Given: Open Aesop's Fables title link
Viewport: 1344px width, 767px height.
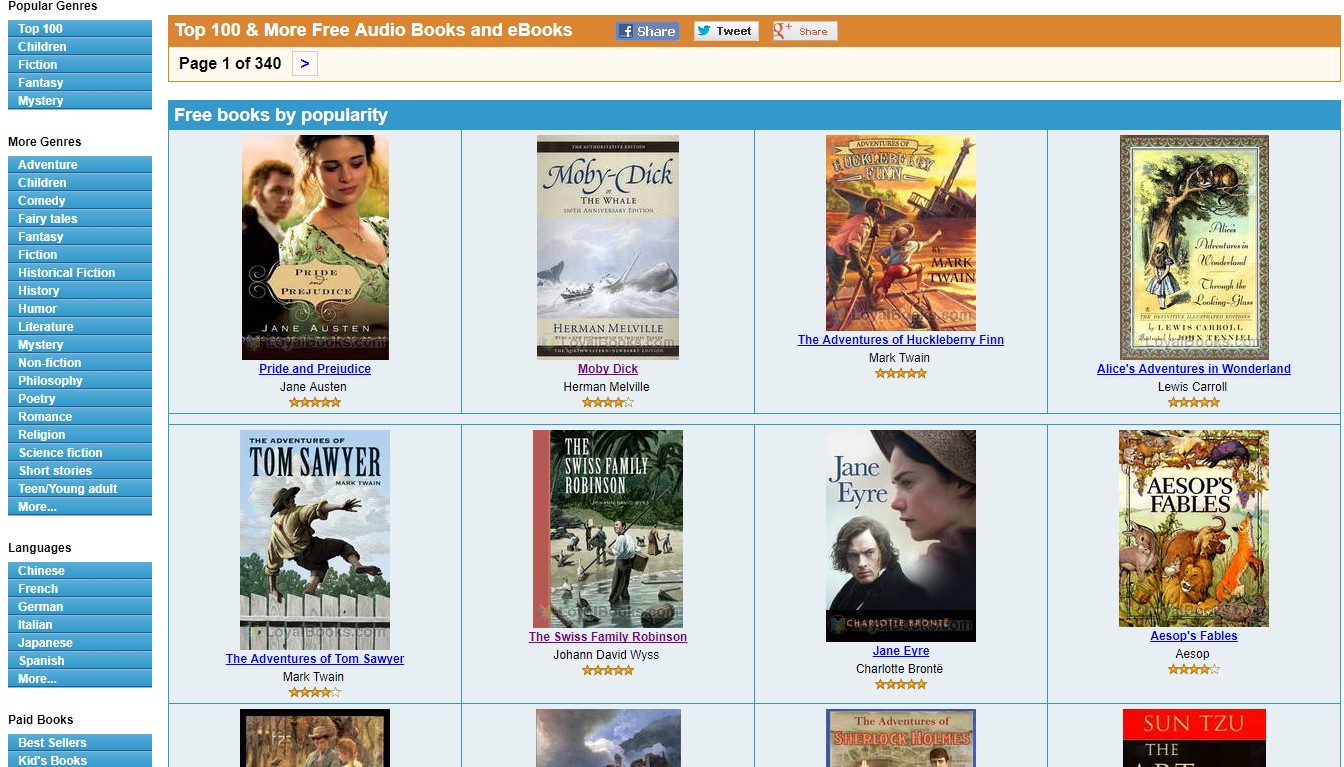Looking at the screenshot, I should pyautogui.click(x=1194, y=636).
